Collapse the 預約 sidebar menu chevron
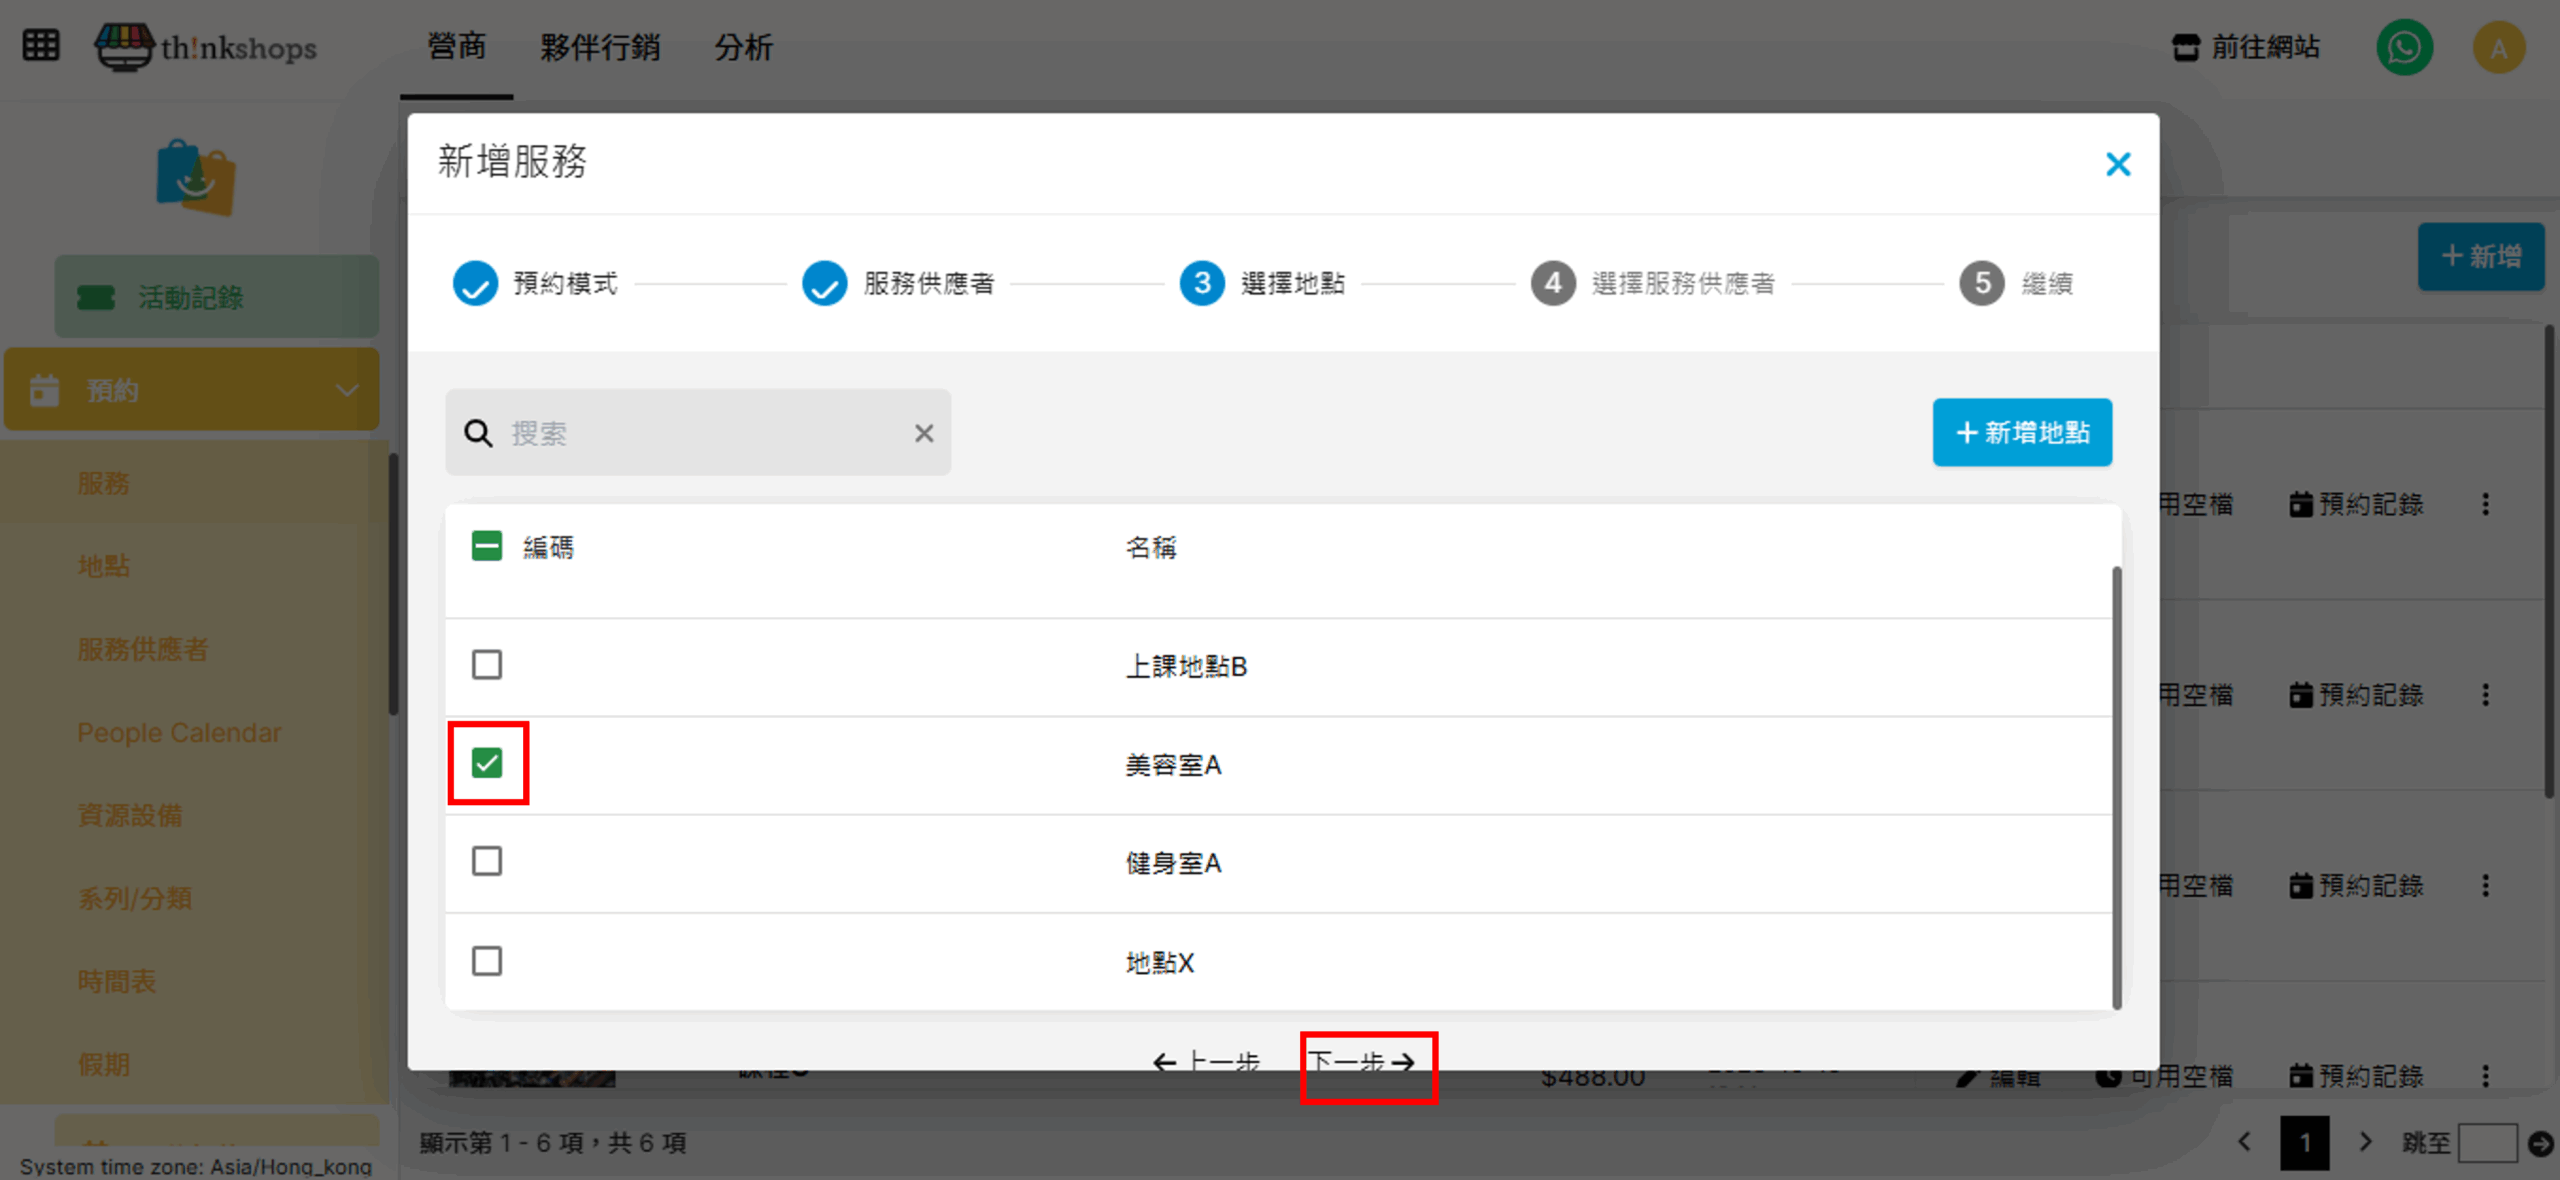Screen dimensions: 2560x1180 pos(347,390)
